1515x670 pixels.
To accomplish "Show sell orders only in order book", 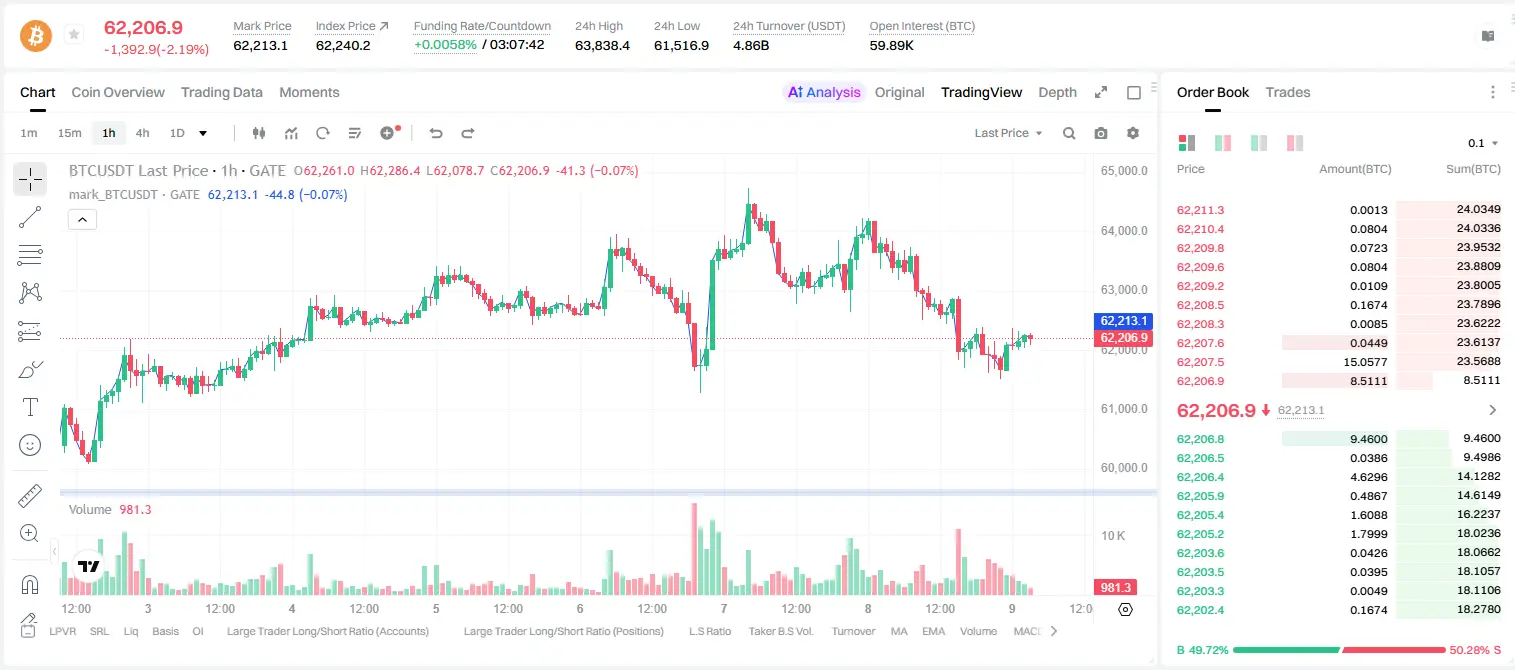I will click(1295, 143).
